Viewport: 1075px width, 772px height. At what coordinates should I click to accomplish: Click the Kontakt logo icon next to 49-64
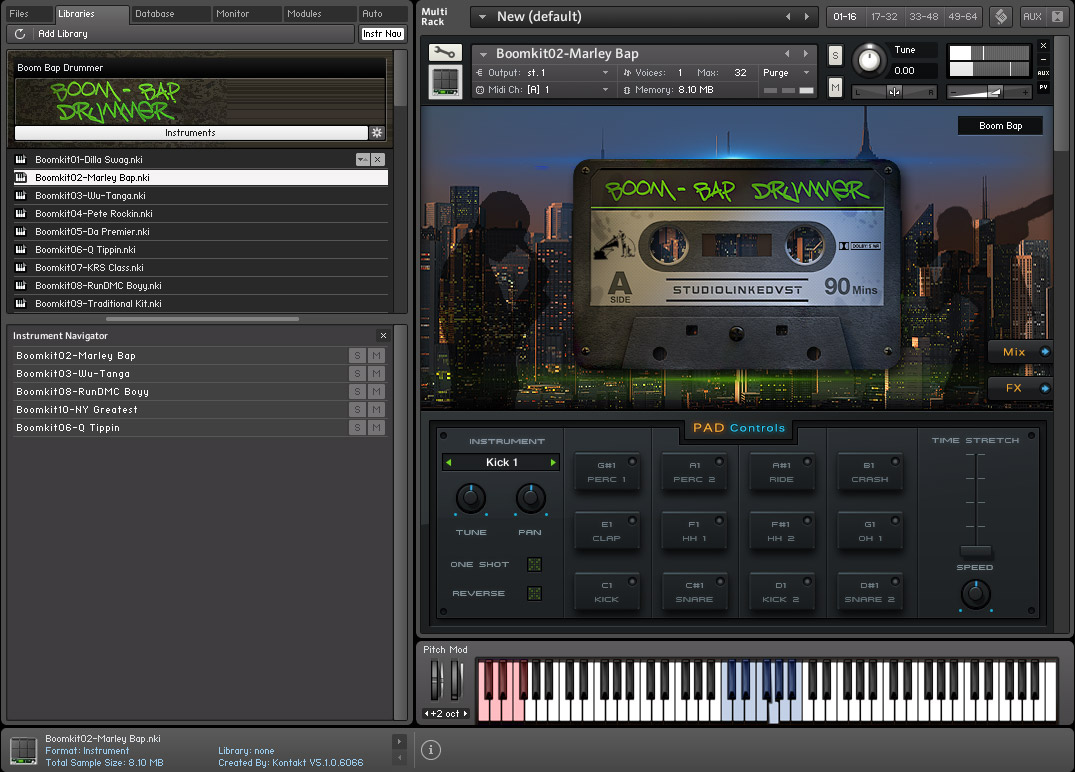[x=1001, y=16]
